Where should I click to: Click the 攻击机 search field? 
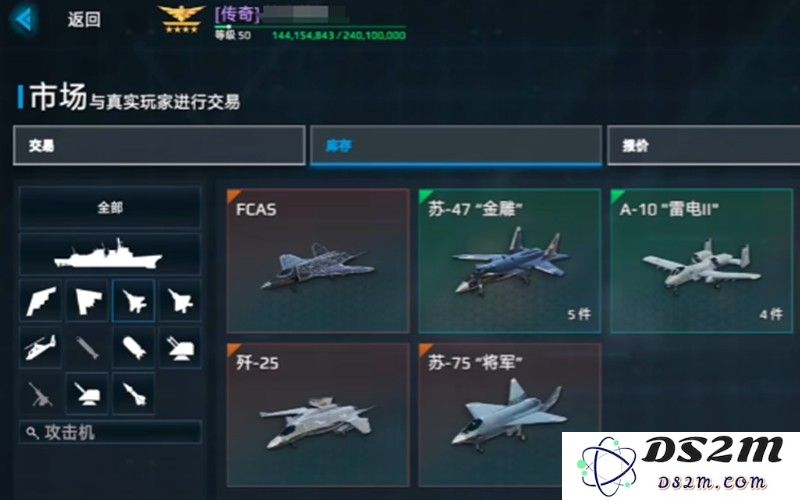[x=110, y=432]
